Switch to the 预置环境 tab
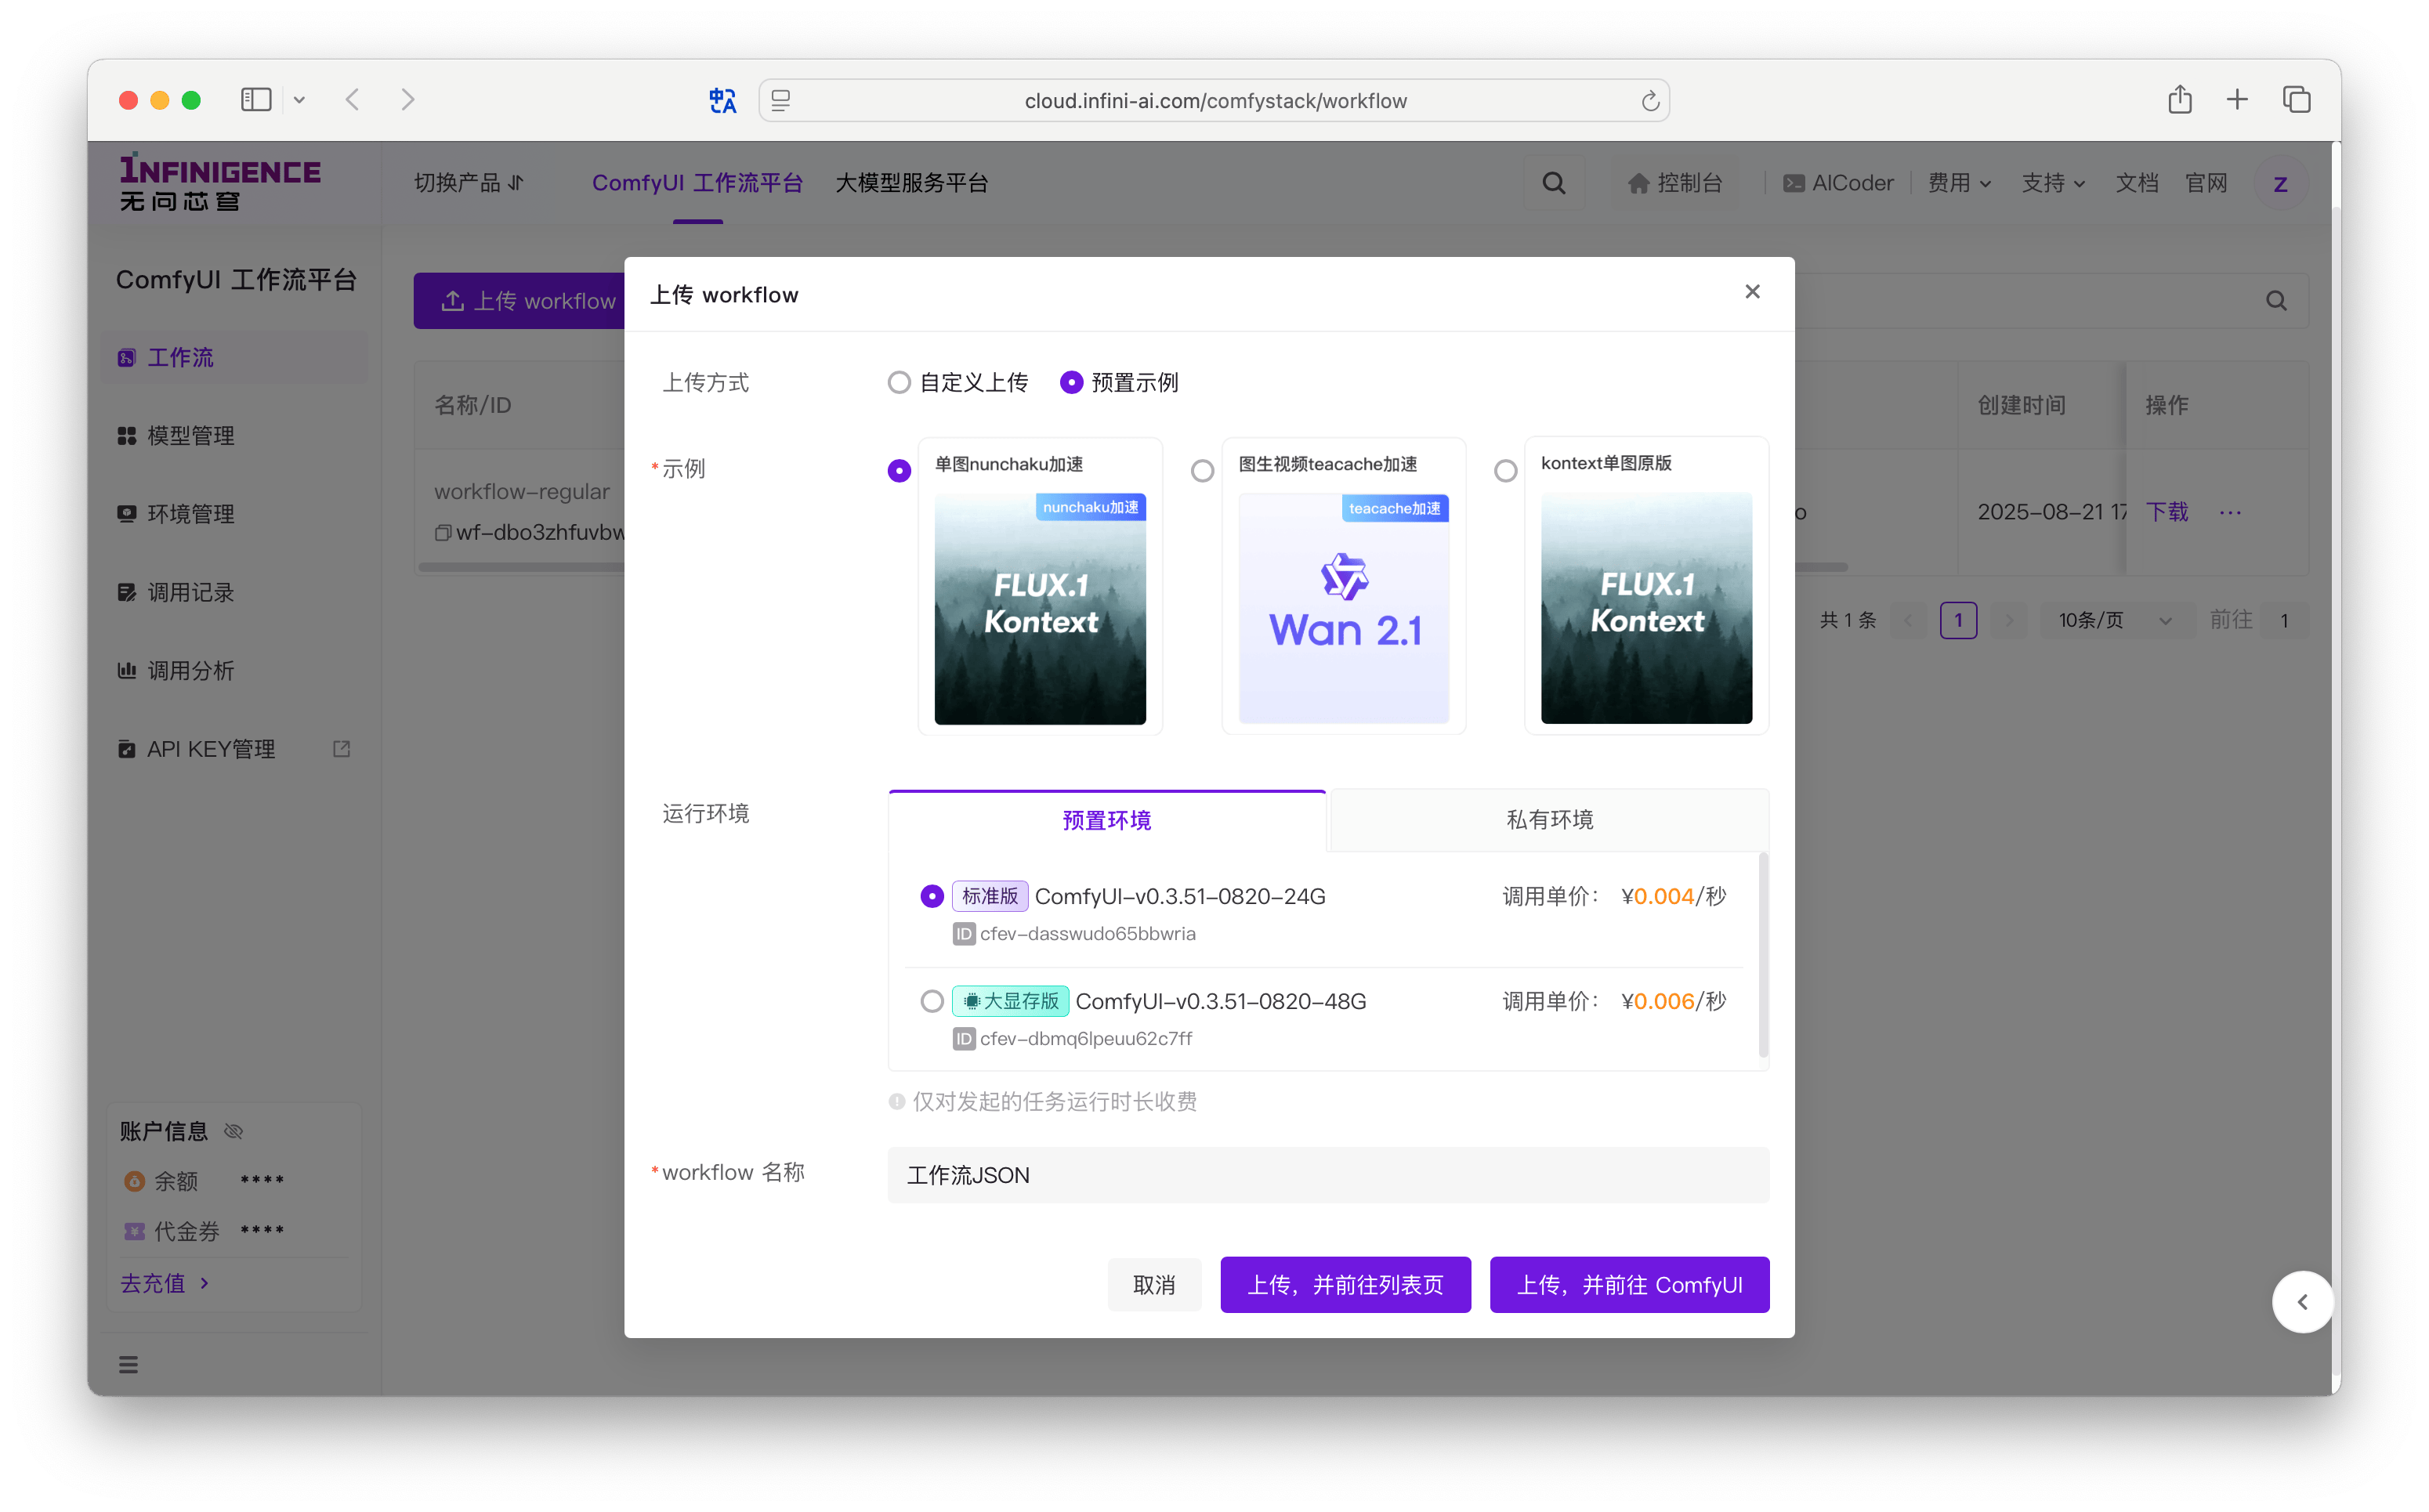The width and height of the screenshot is (2429, 1512). pos(1106,820)
